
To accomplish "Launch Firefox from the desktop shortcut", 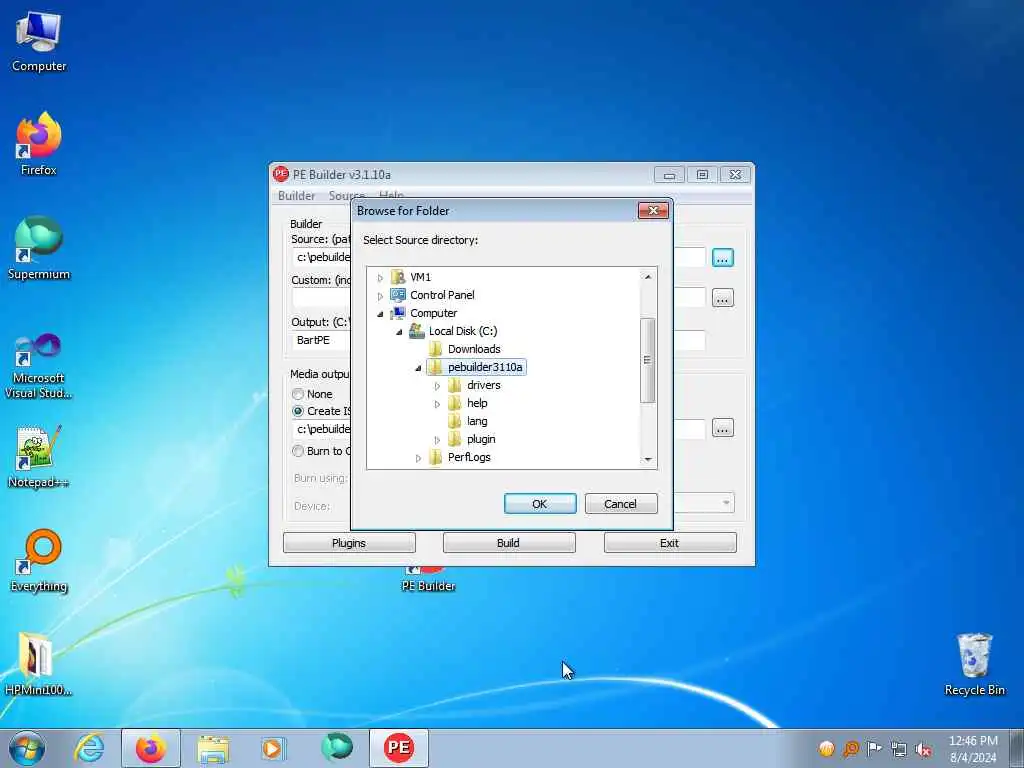I will [39, 144].
